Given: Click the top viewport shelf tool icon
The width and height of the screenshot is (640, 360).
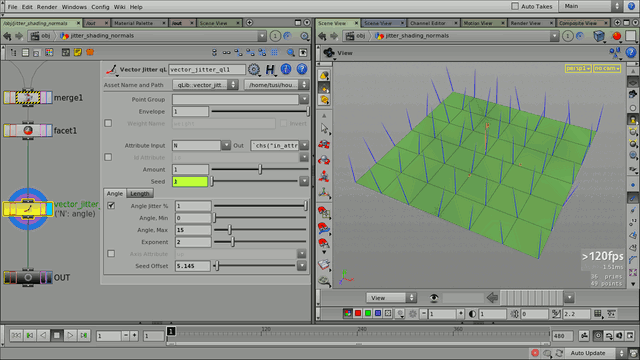Looking at the screenshot, I should [x=324, y=76].
